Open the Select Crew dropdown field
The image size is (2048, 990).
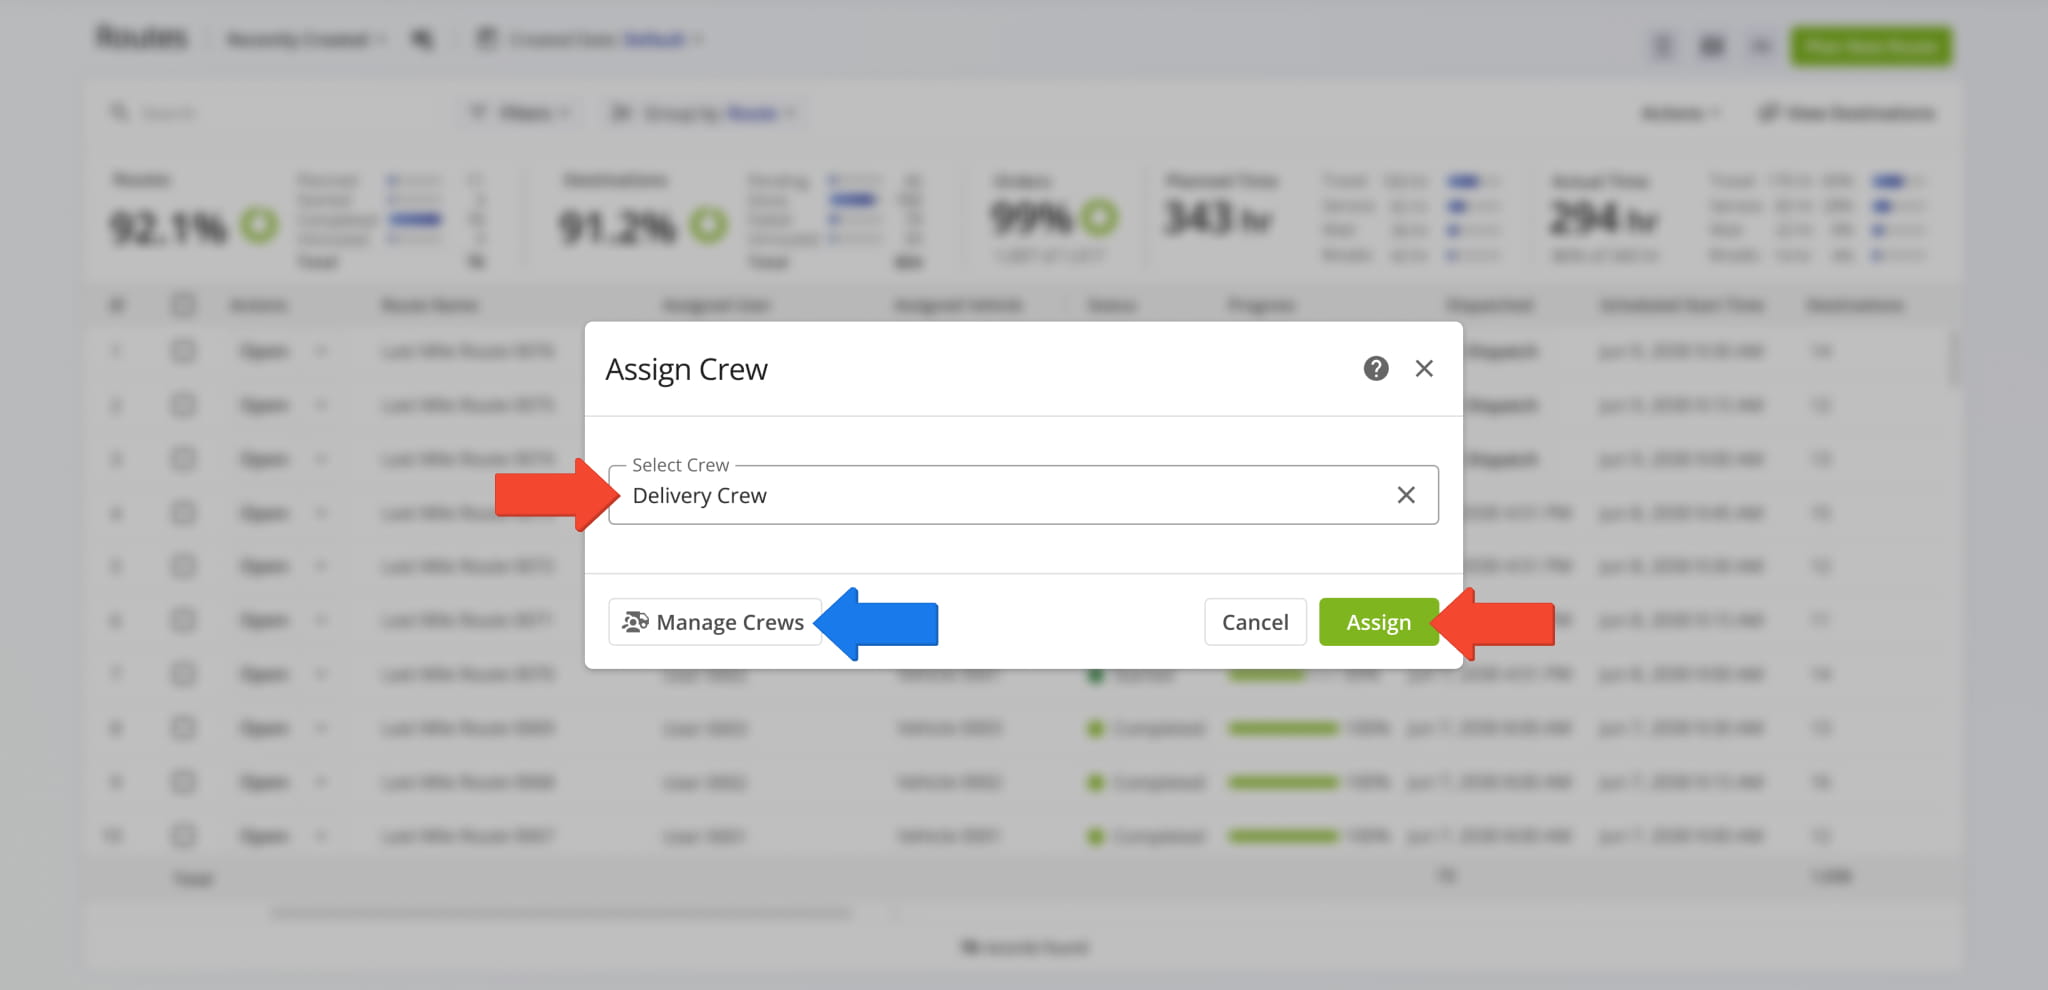1000,495
